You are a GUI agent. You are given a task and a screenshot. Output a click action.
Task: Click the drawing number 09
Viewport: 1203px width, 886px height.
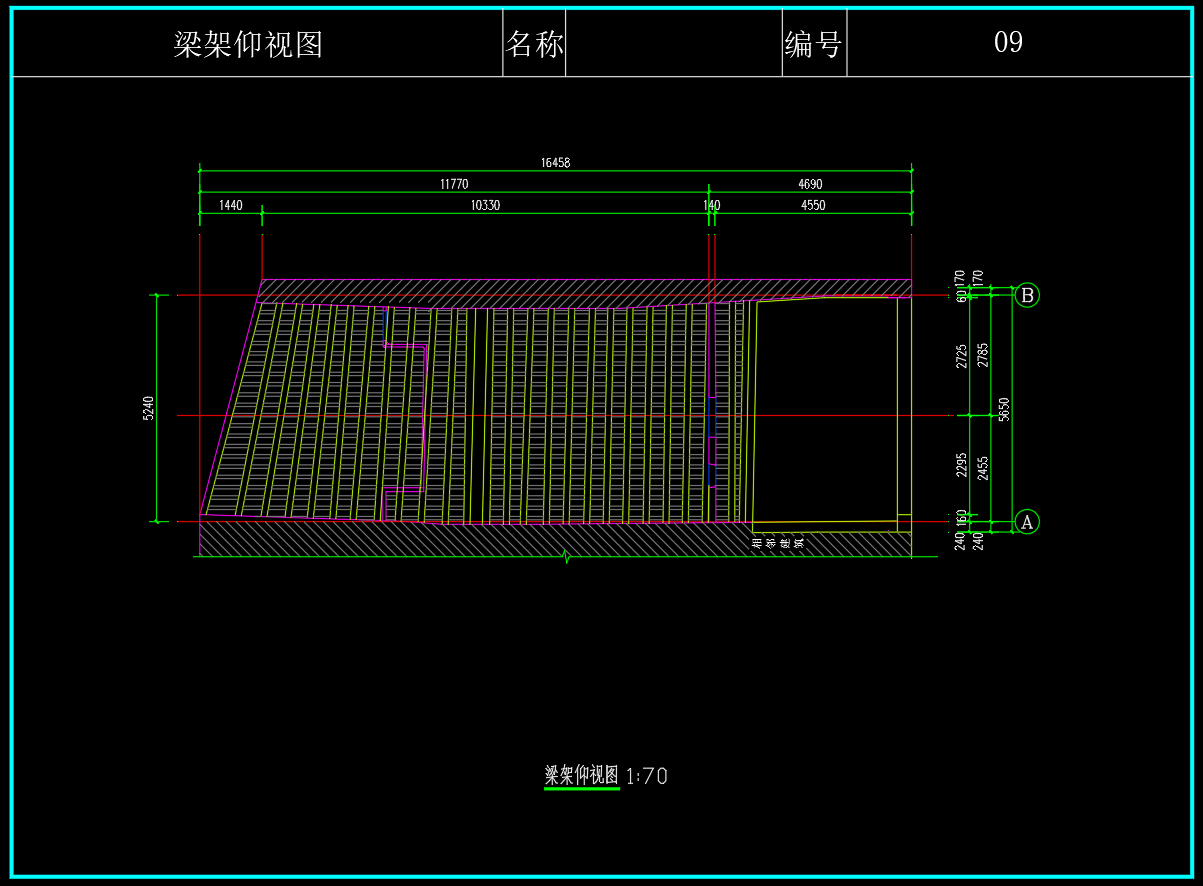coord(1008,42)
